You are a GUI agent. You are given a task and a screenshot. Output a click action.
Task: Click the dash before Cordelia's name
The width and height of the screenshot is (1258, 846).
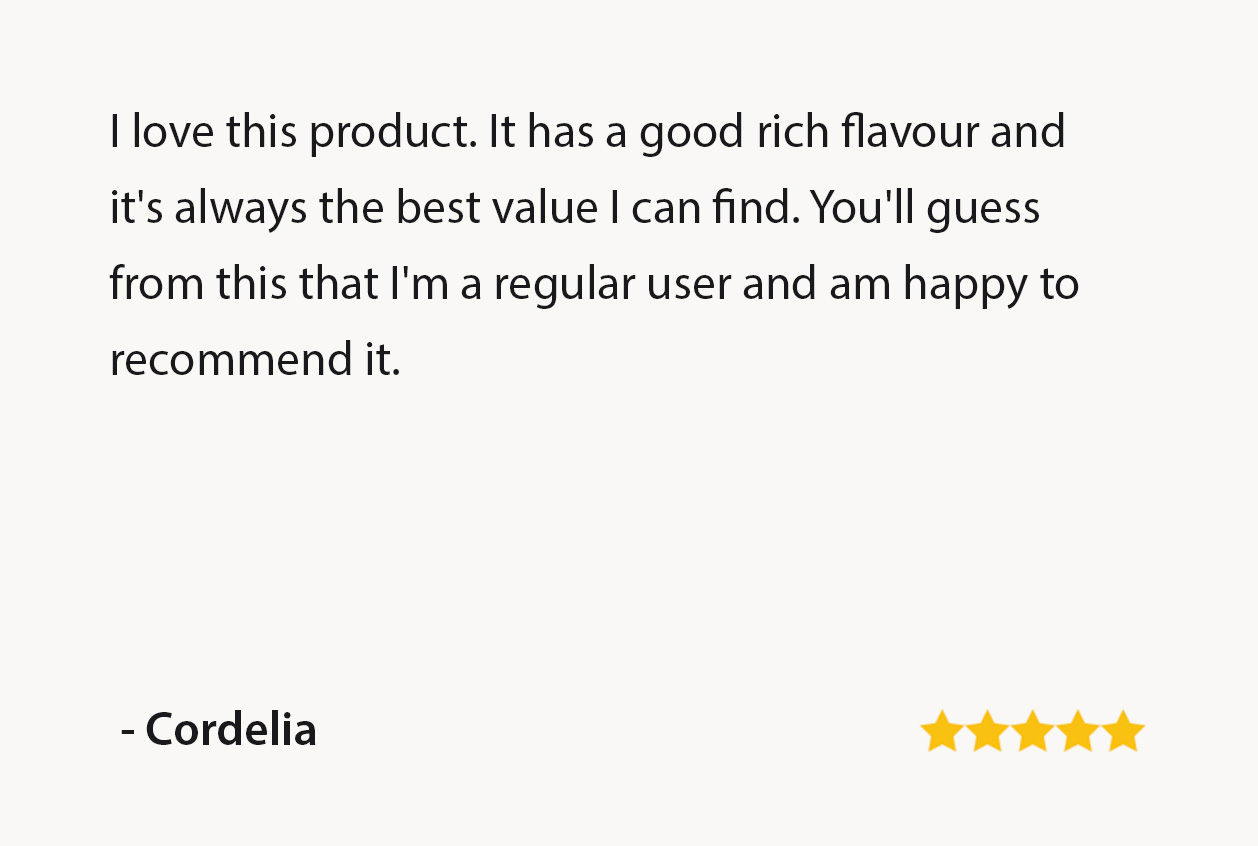(128, 732)
